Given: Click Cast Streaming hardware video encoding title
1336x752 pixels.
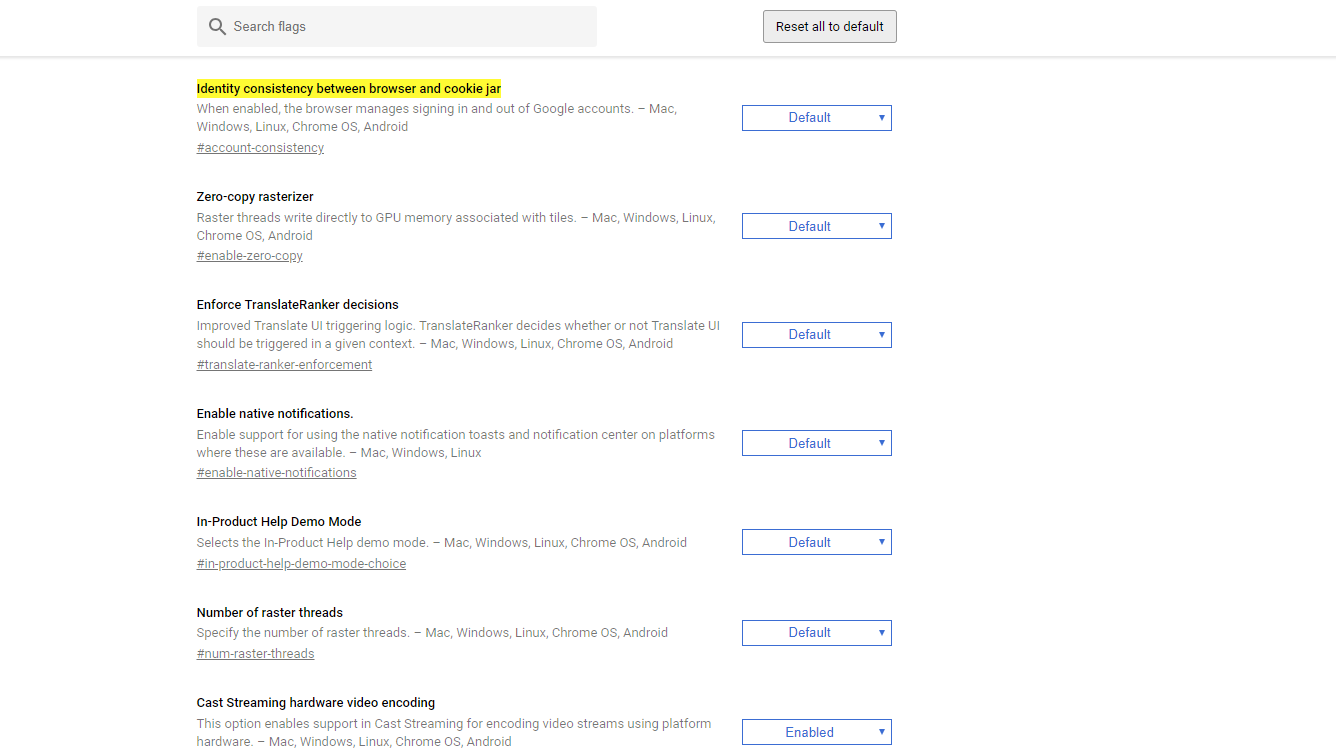Looking at the screenshot, I should click(x=315, y=703).
